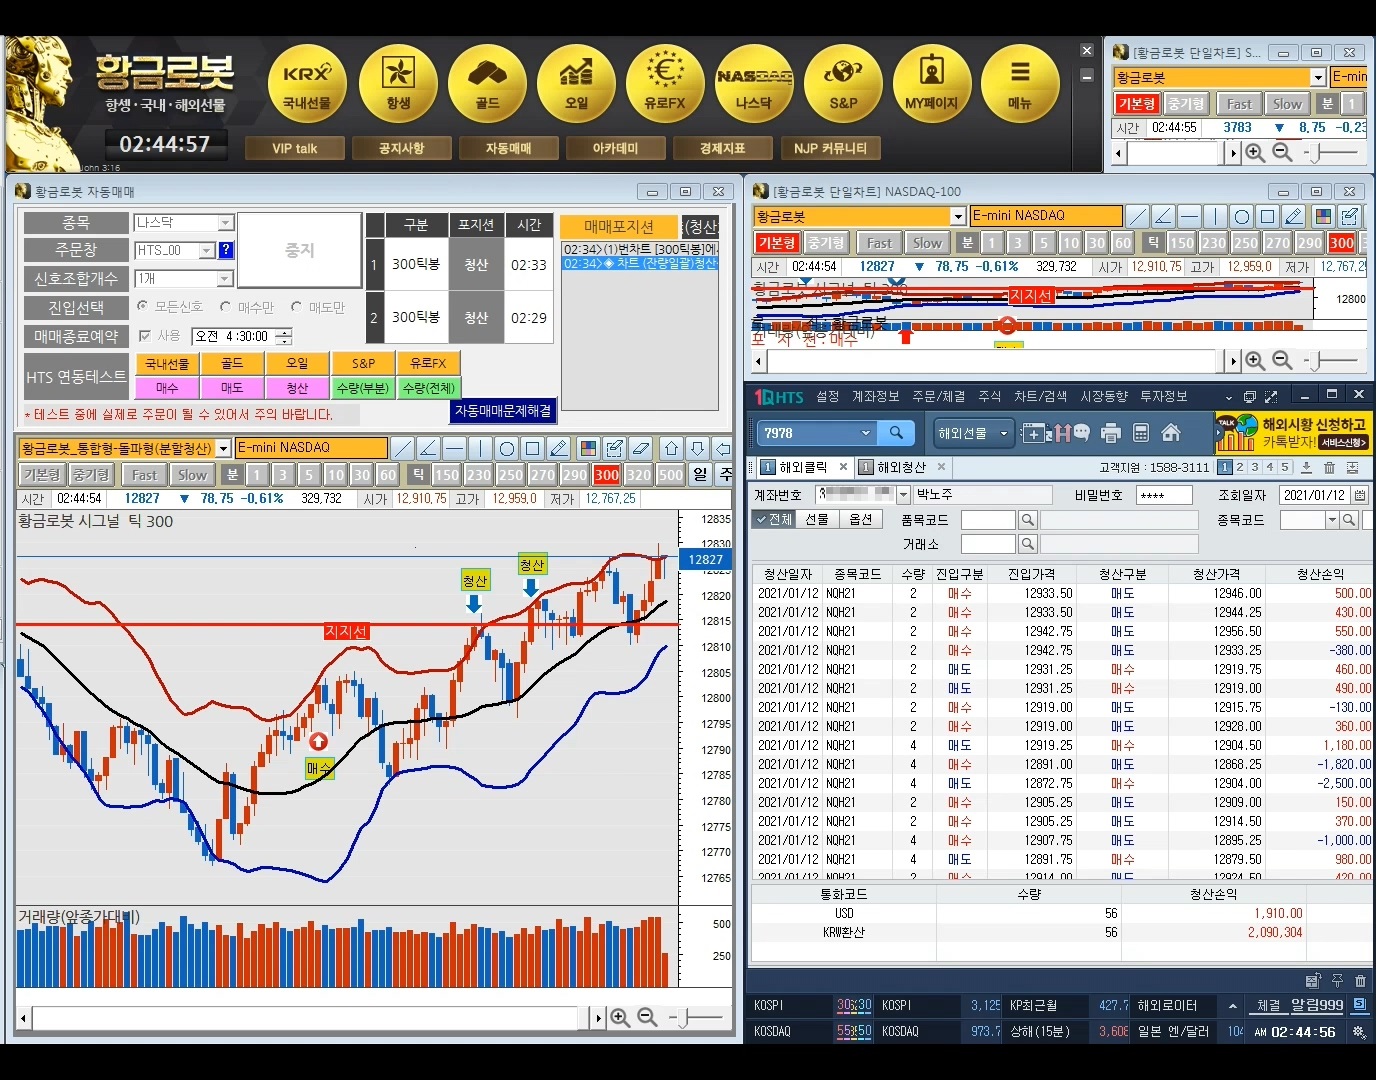Select pencil draw tool in main chart toolbar
The height and width of the screenshot is (1080, 1378).
click(x=559, y=448)
